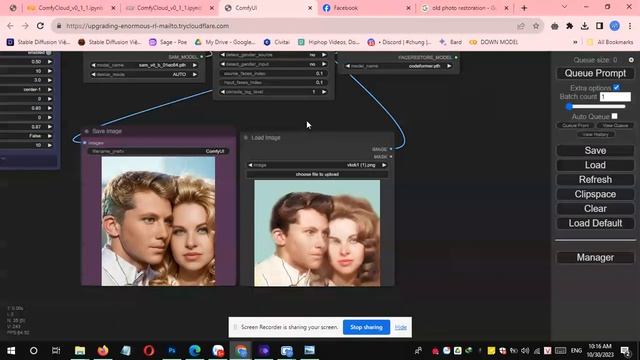The image size is (640, 360).
Task: Click the Queue Prompt button
Action: [x=595, y=73]
